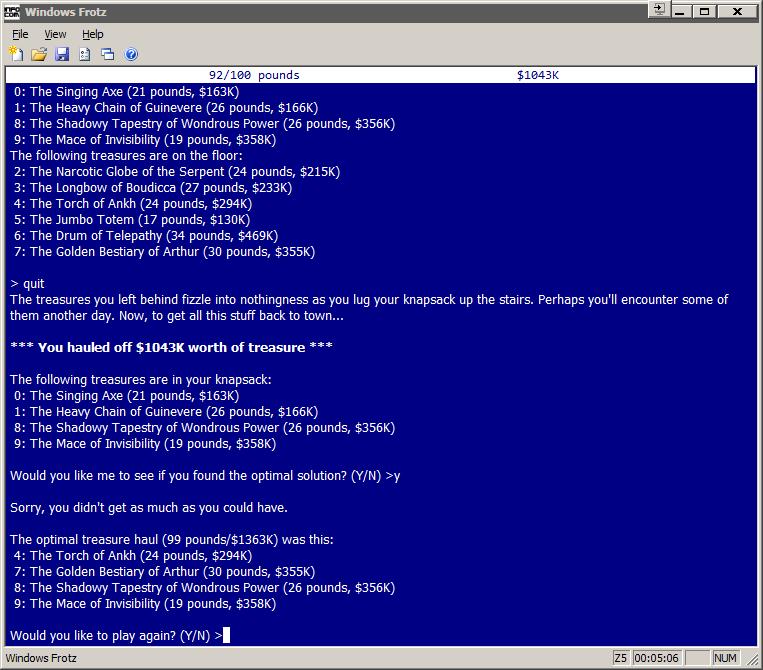Click 'Sorry, you didn't get as much' line

[149, 507]
